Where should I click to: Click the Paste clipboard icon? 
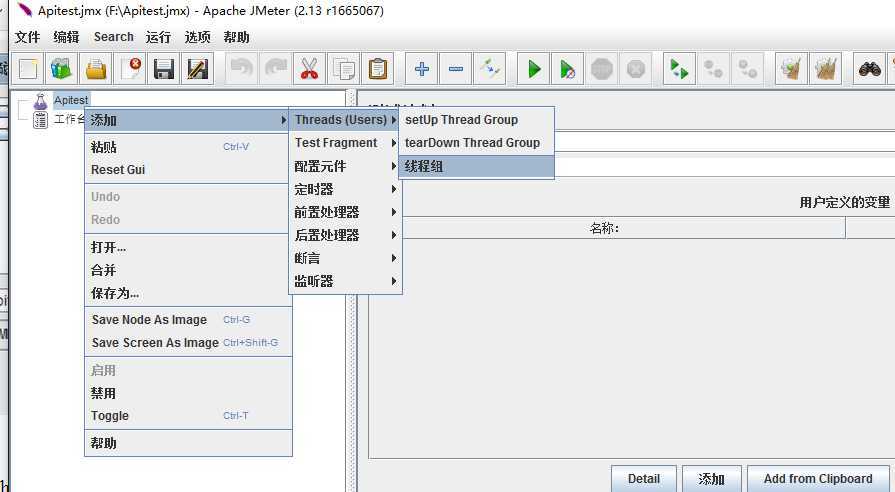(x=378, y=69)
